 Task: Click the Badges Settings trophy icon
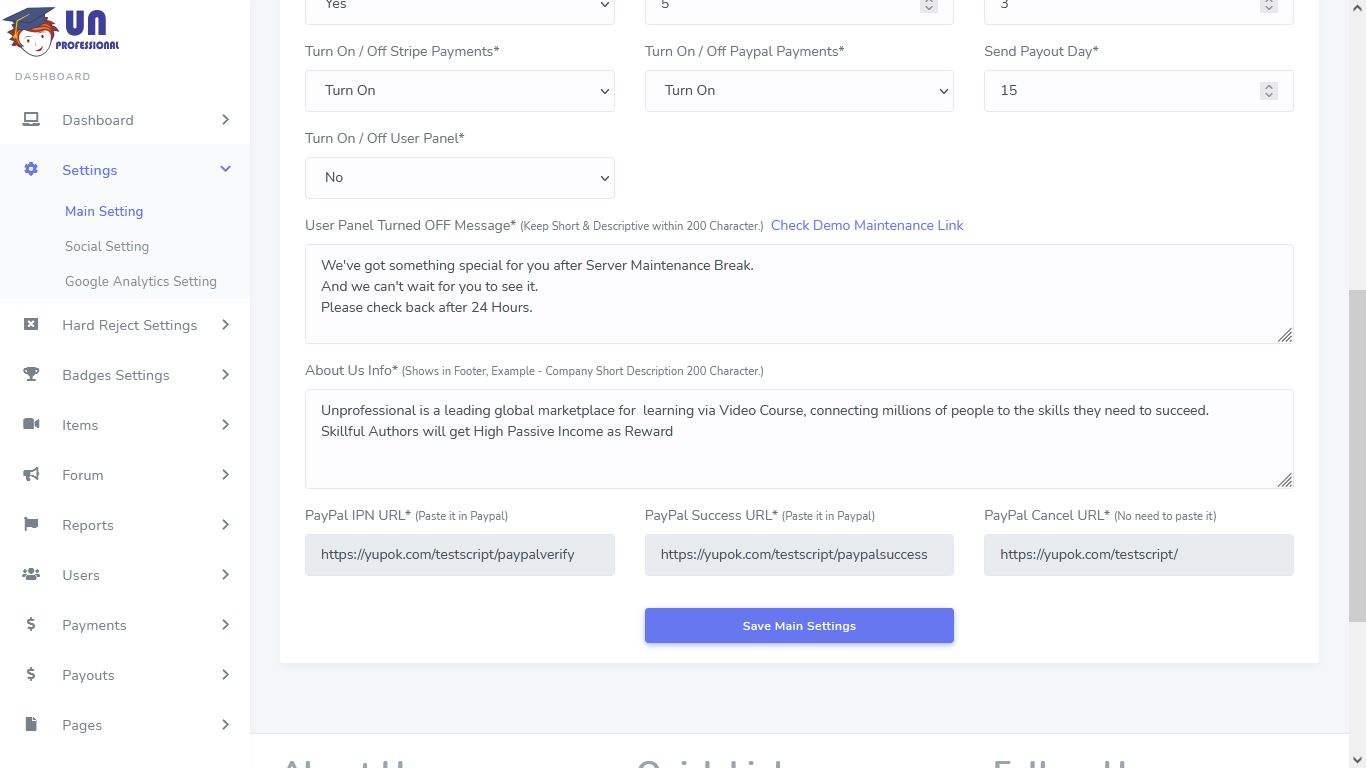tap(31, 375)
